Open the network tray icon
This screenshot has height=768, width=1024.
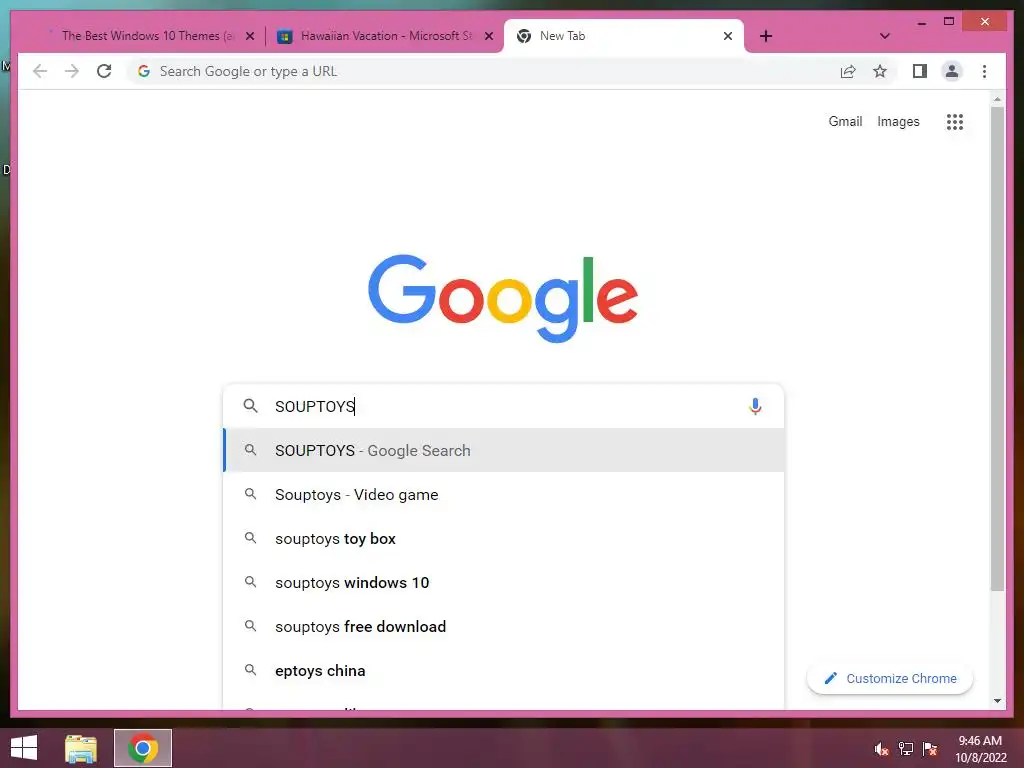coord(906,749)
